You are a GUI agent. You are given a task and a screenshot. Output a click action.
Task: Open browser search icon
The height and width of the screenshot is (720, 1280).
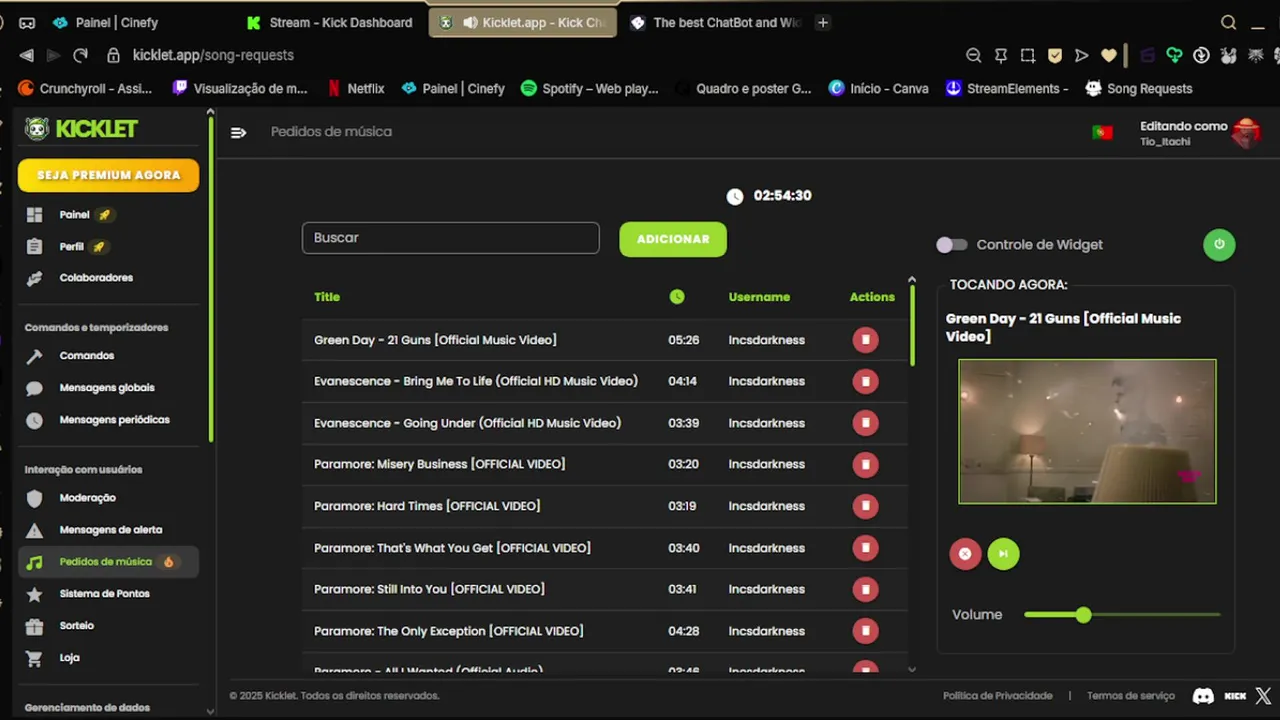1229,22
